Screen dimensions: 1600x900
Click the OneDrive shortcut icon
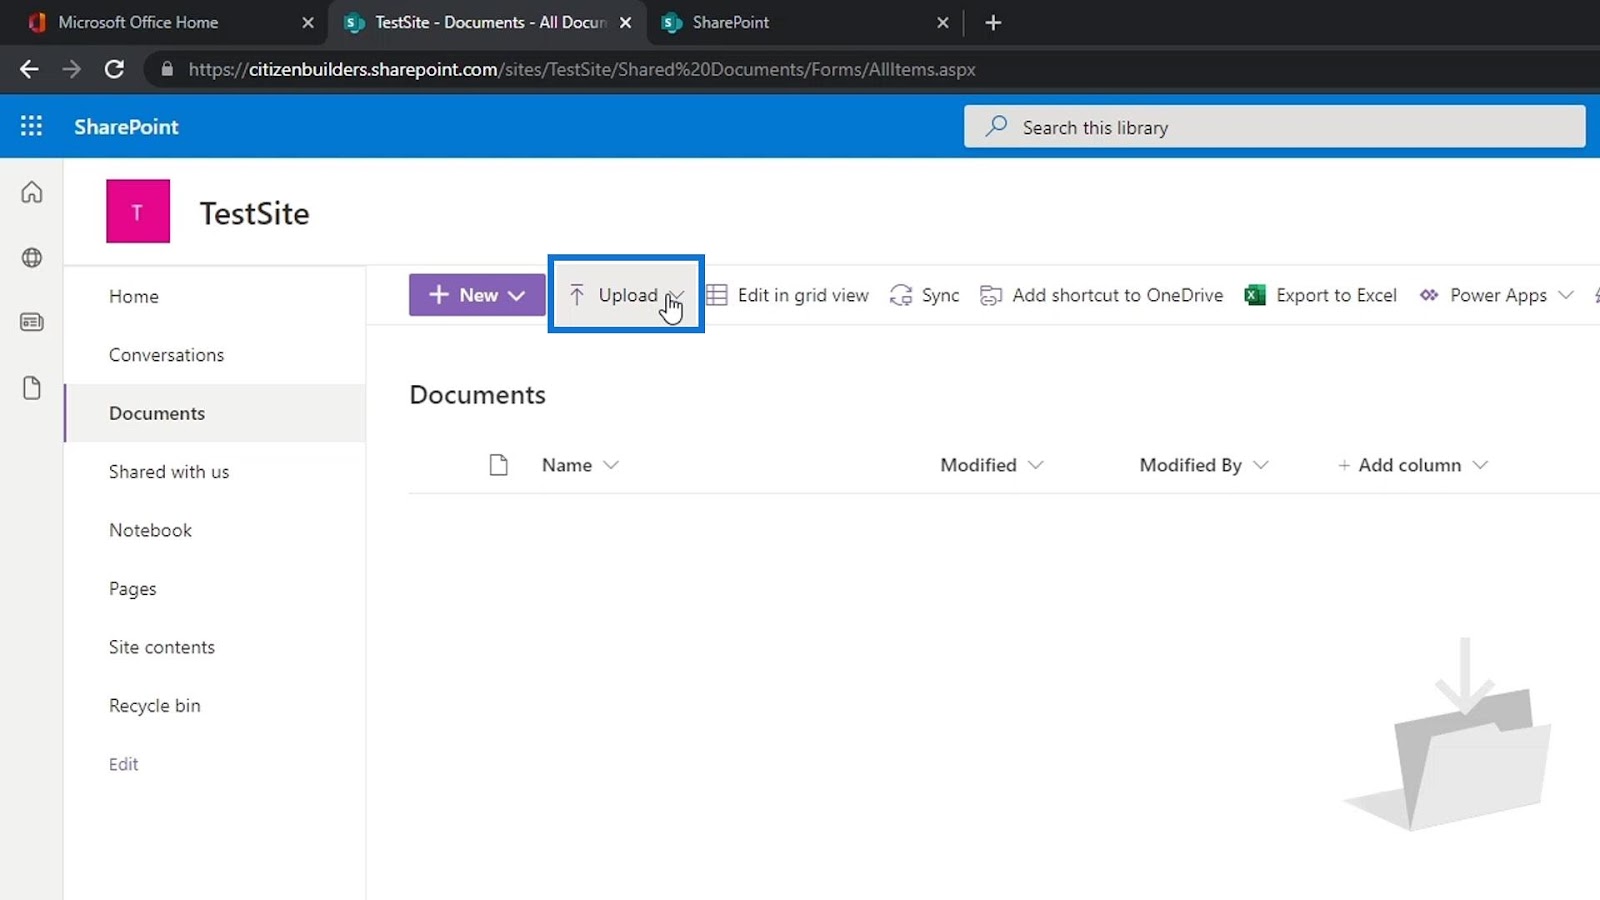pos(991,295)
